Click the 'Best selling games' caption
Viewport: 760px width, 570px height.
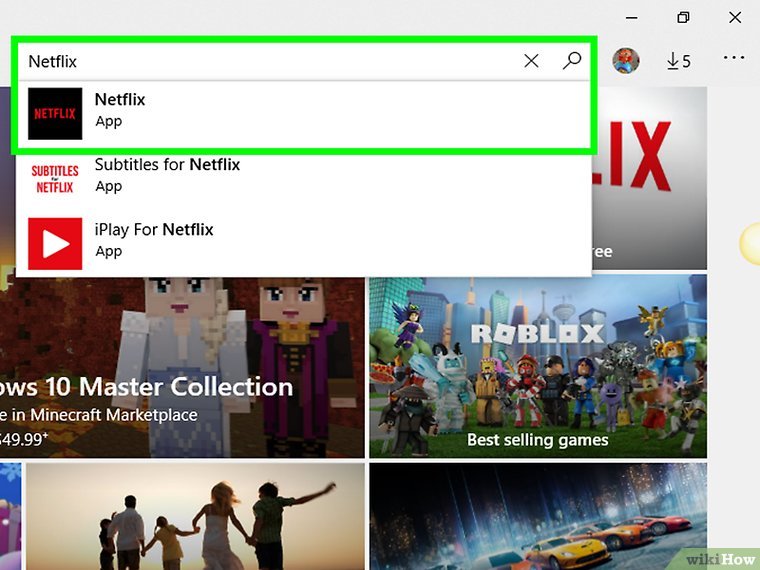pyautogui.click(x=538, y=440)
